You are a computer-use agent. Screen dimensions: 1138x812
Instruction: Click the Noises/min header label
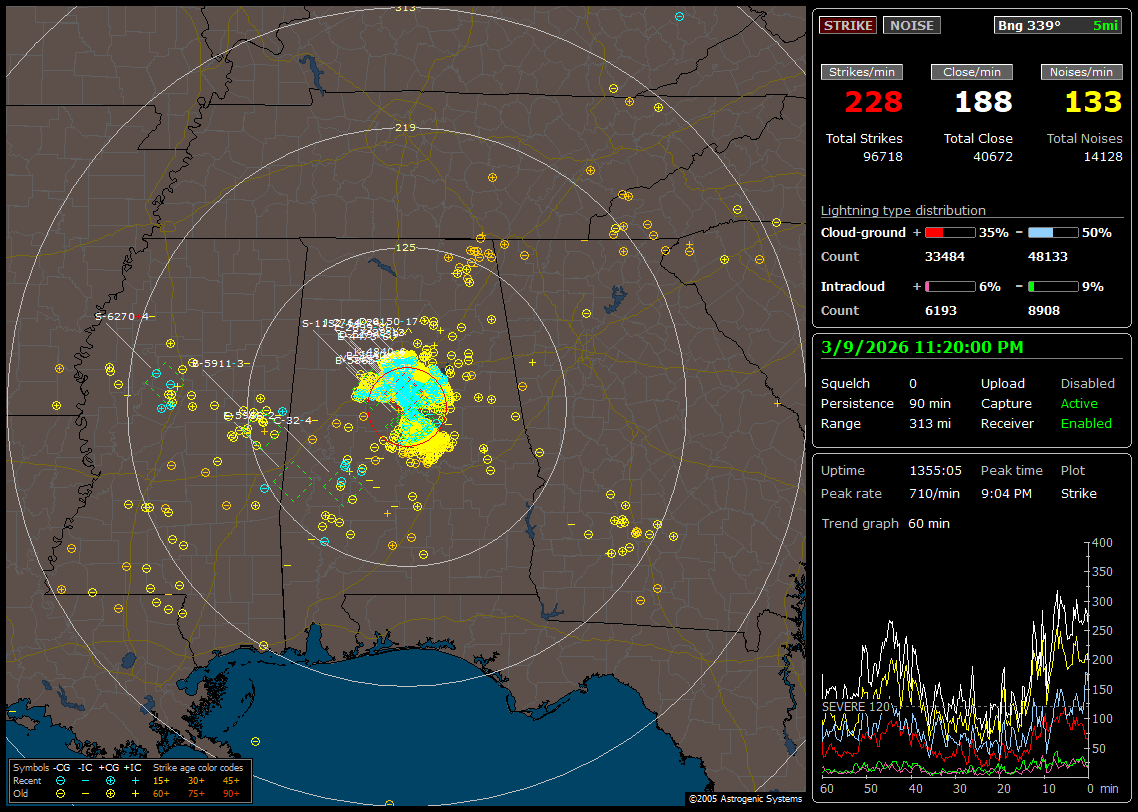pos(1081,72)
